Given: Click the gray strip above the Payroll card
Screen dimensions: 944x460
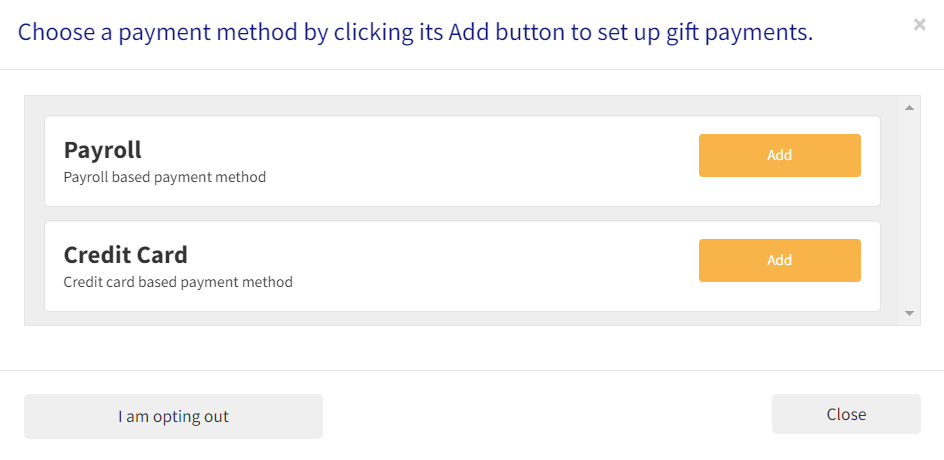Looking at the screenshot, I should [462, 106].
